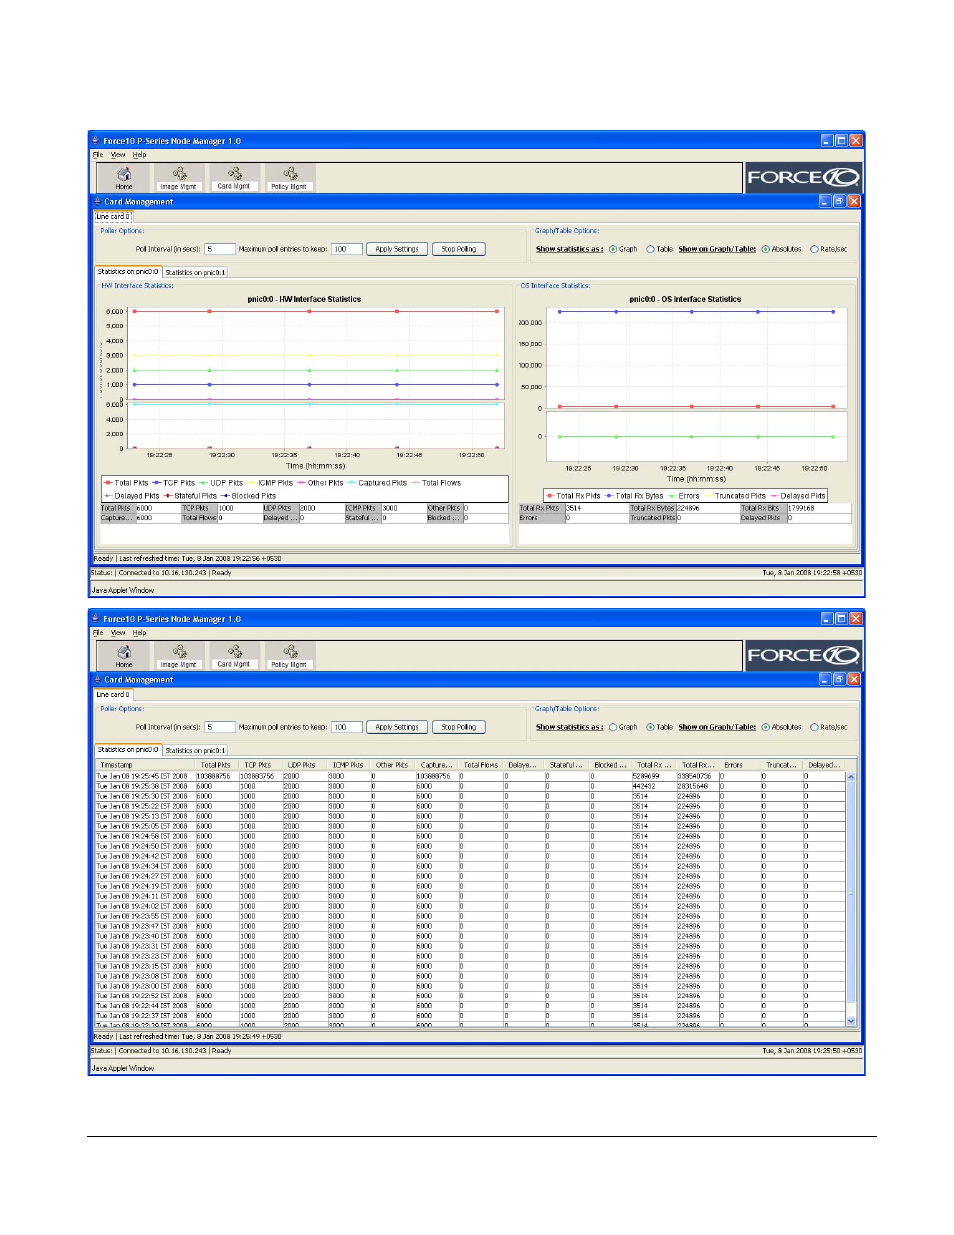The image size is (954, 1235).
Task: Click Home icon in top window toolbar
Action: (x=124, y=178)
